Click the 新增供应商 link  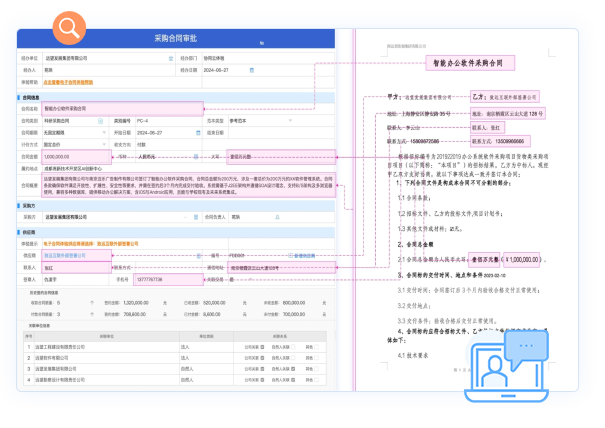307,256
